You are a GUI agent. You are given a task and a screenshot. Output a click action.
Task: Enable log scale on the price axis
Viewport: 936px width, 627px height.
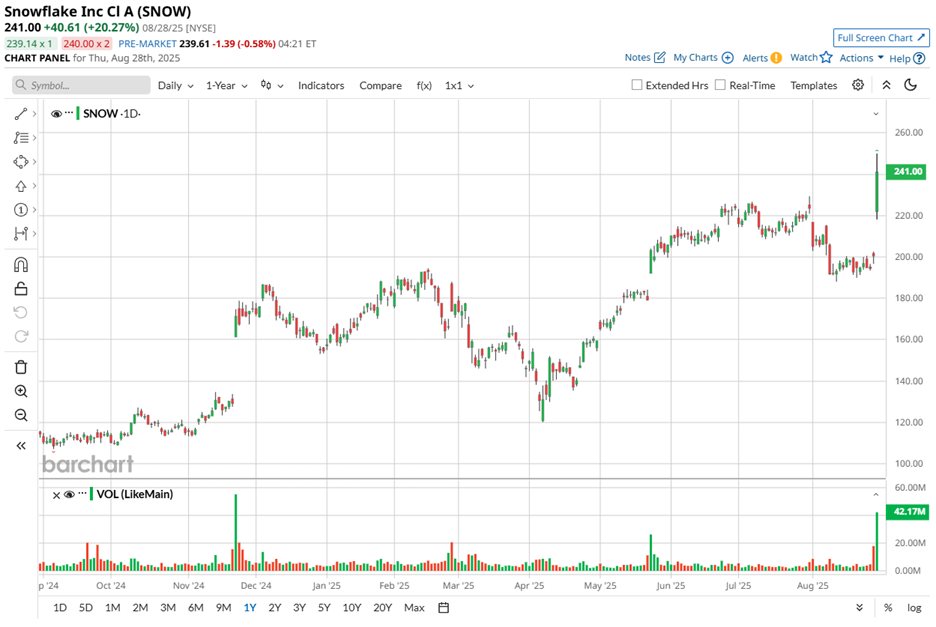pyautogui.click(x=914, y=608)
